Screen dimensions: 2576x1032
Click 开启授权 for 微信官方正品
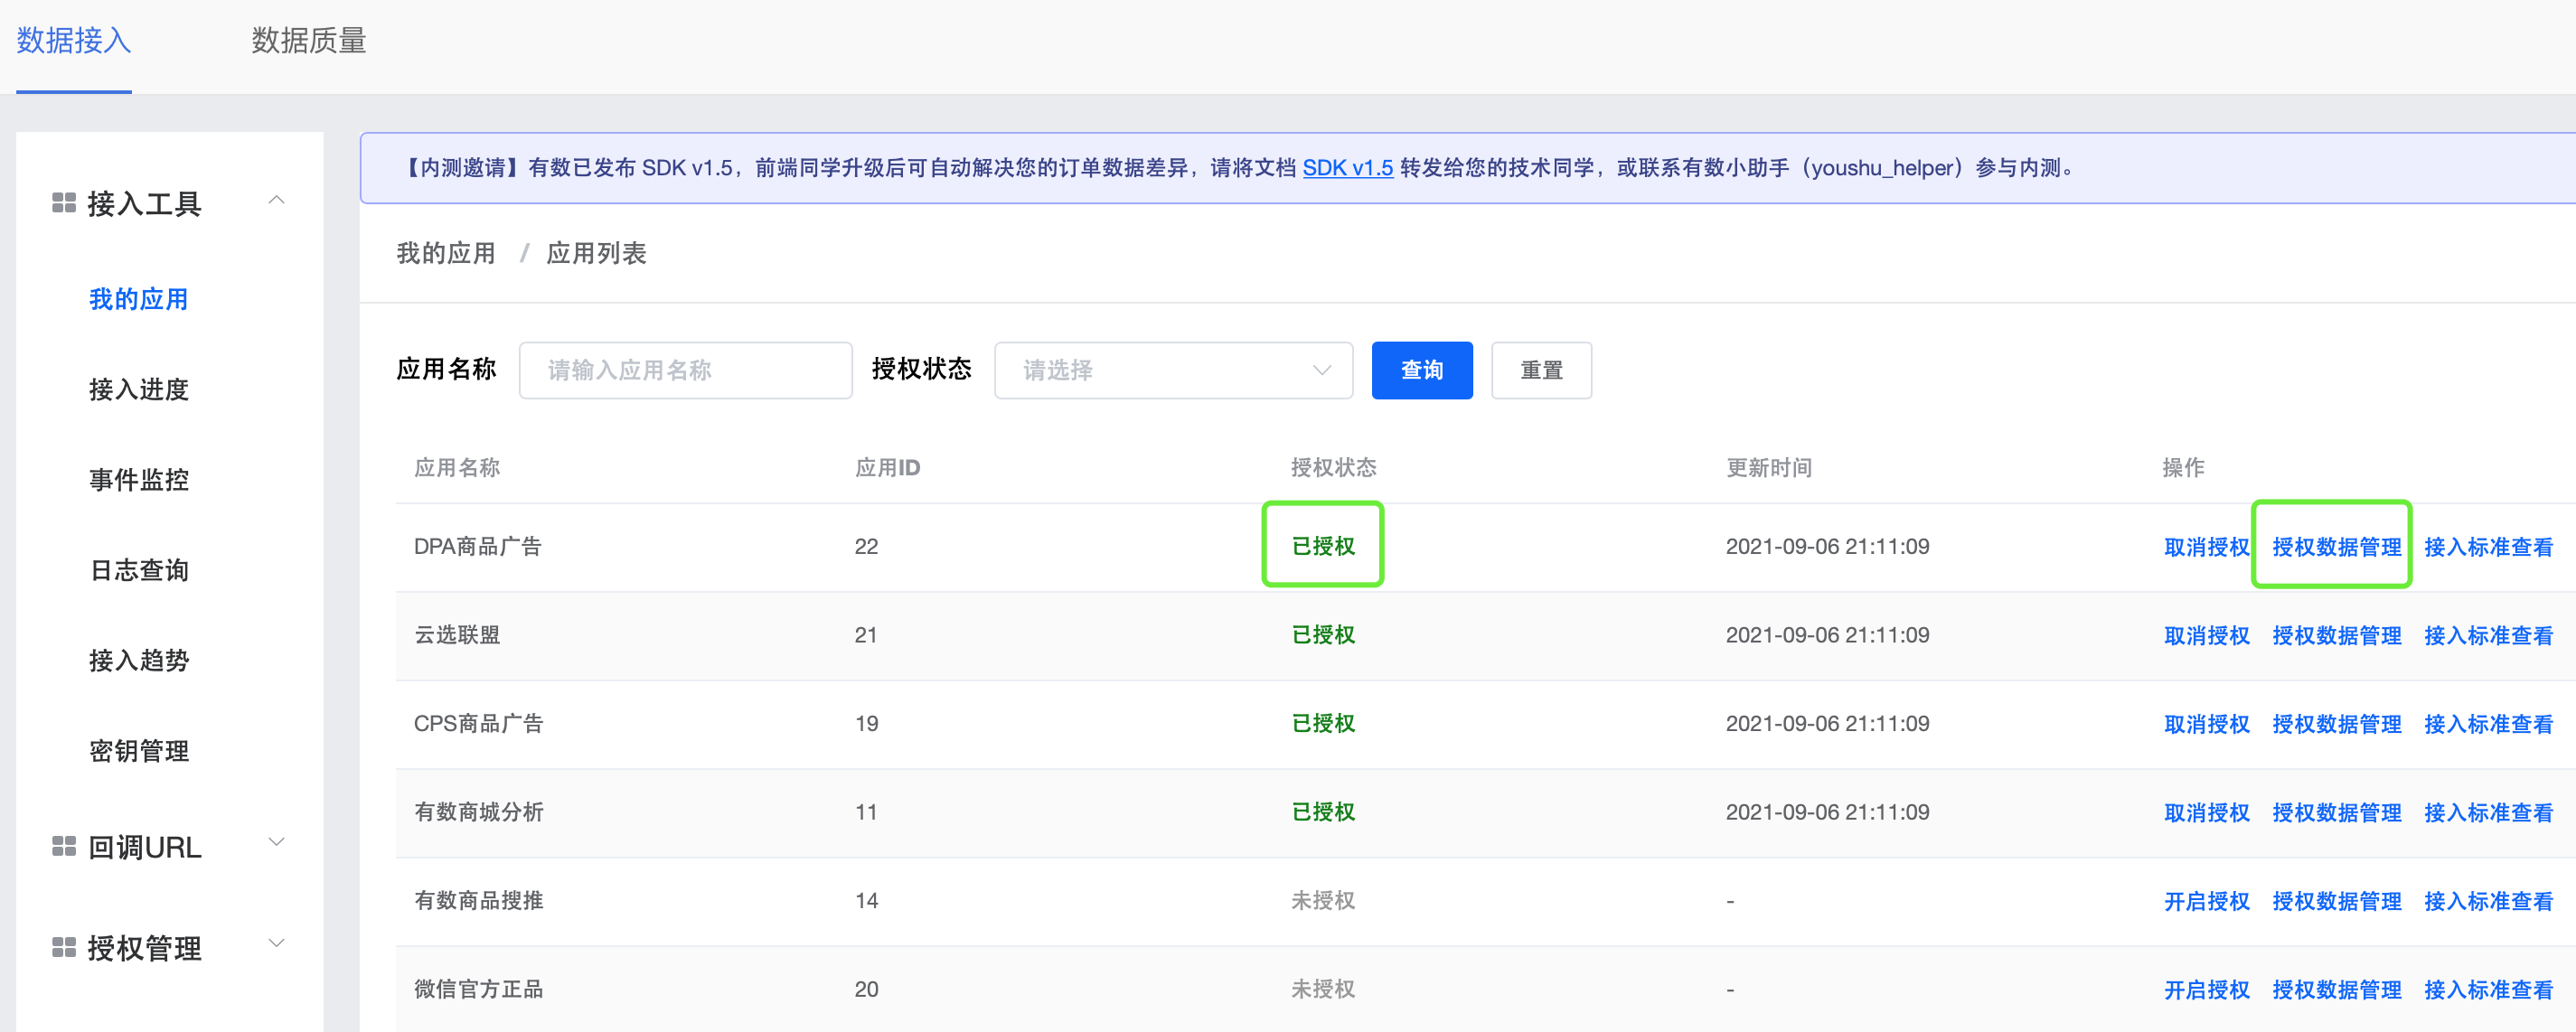tap(2206, 989)
